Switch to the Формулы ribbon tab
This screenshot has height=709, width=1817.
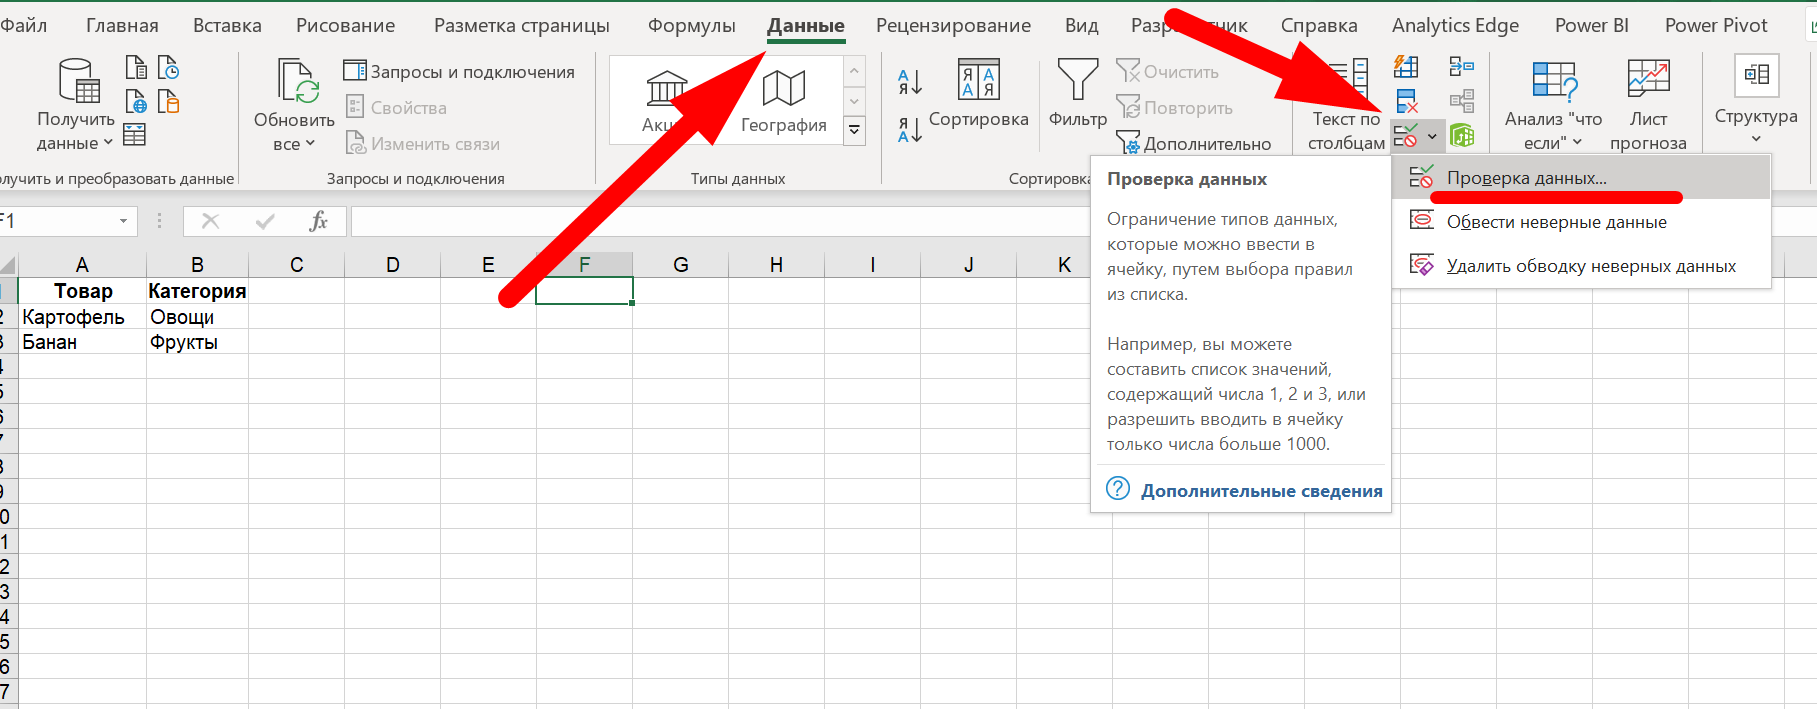(691, 26)
